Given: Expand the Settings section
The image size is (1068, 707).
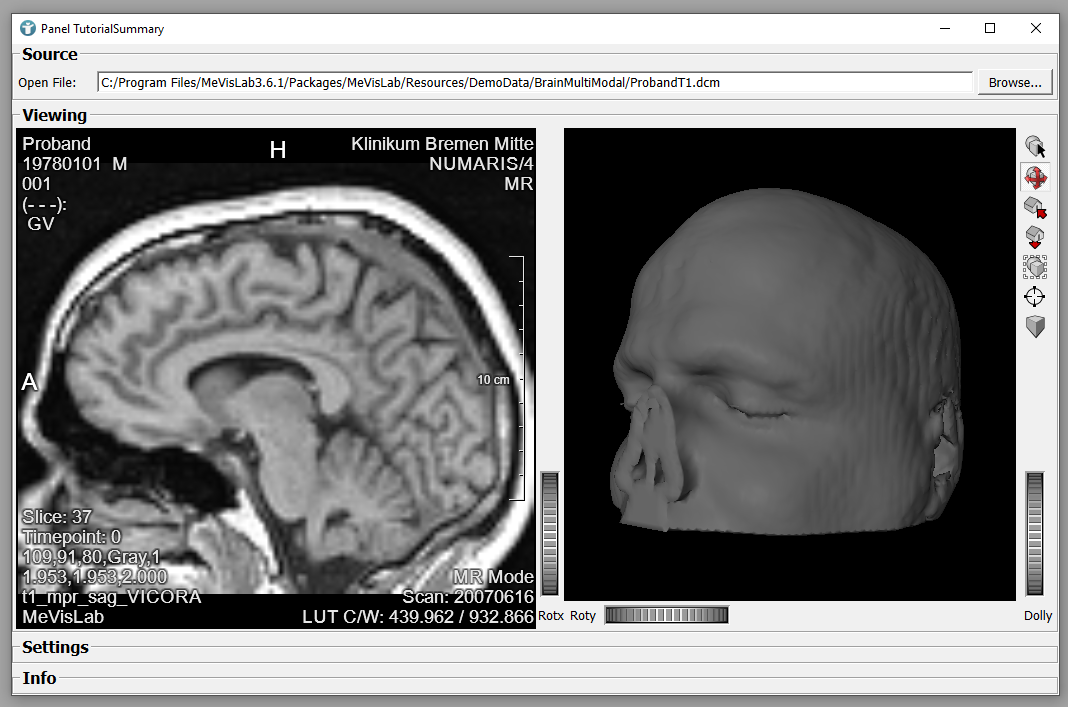Looking at the screenshot, I should click(x=56, y=647).
